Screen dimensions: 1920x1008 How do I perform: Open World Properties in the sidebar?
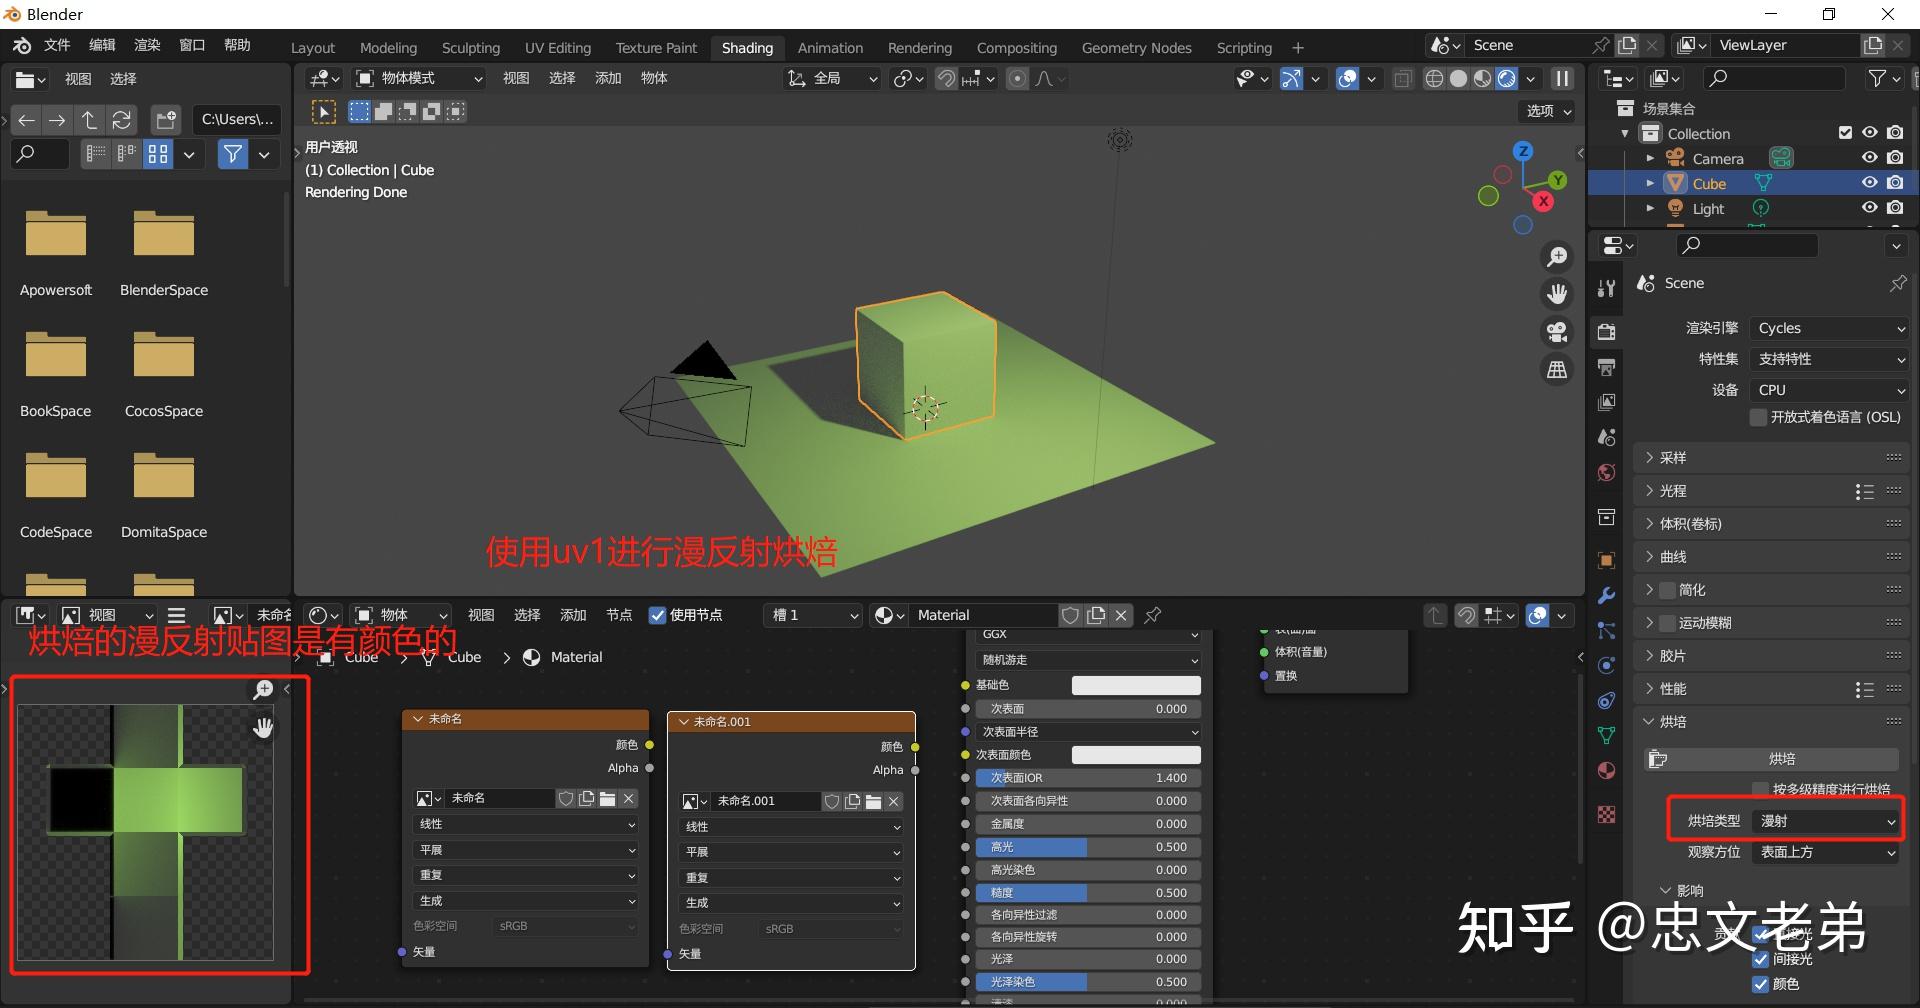[1606, 472]
